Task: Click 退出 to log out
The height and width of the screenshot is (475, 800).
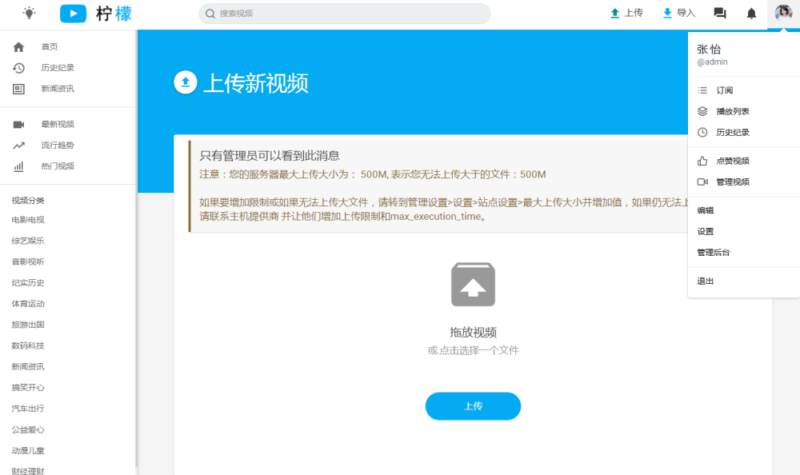Action: pyautogui.click(x=705, y=281)
